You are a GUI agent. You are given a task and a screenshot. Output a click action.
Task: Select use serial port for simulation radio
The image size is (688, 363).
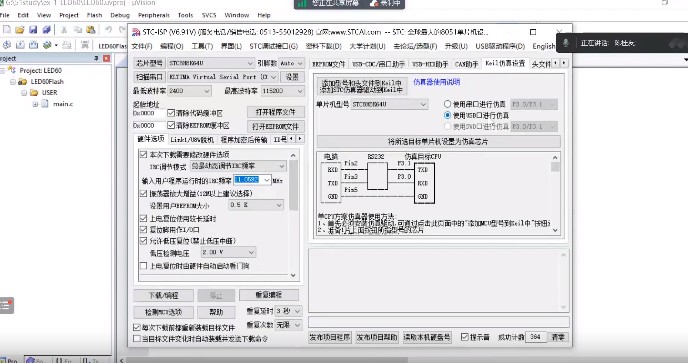[447, 104]
